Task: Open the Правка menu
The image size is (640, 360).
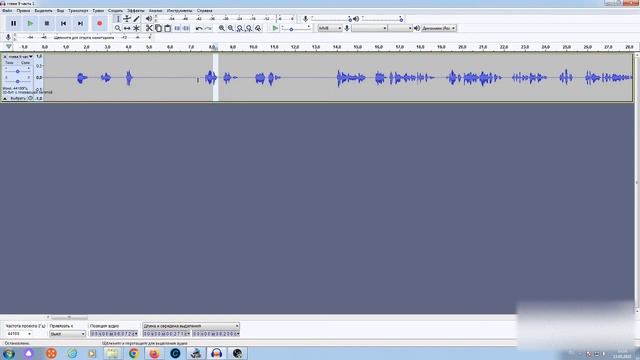Action: pyautogui.click(x=23, y=11)
